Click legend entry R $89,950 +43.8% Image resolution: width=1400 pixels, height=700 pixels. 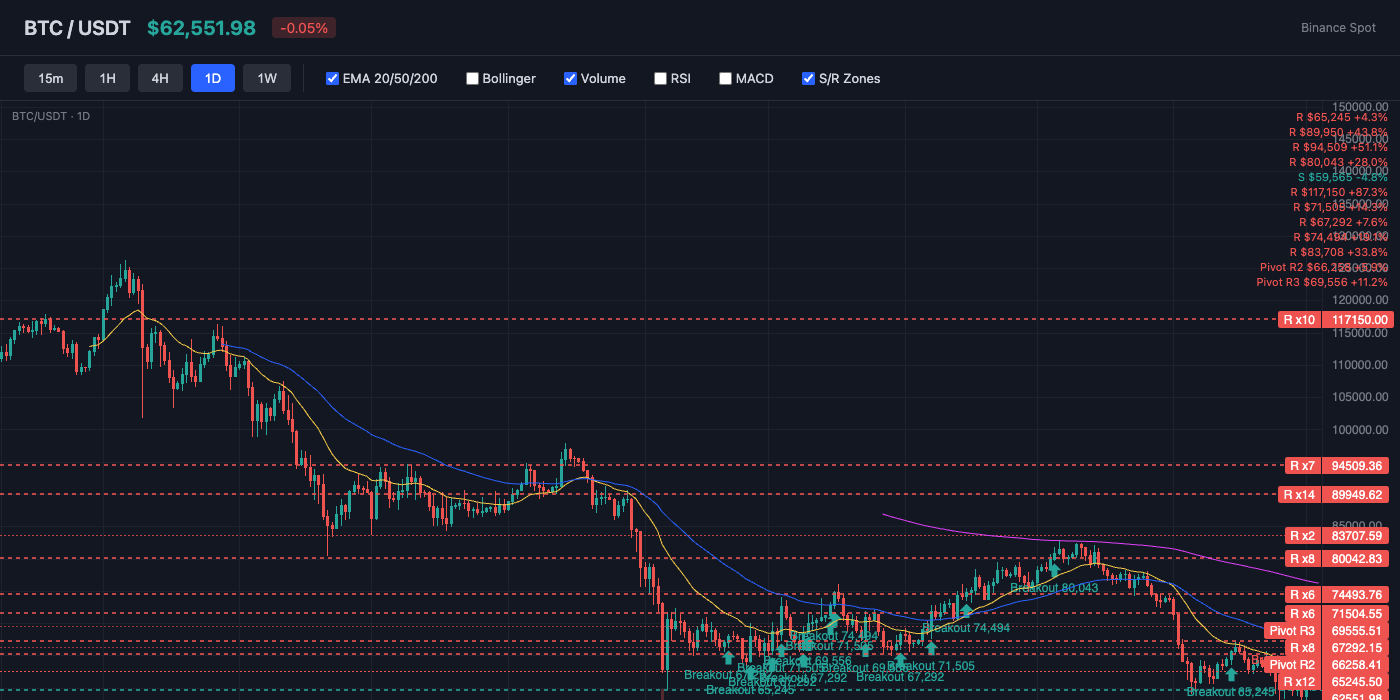[x=1338, y=132]
